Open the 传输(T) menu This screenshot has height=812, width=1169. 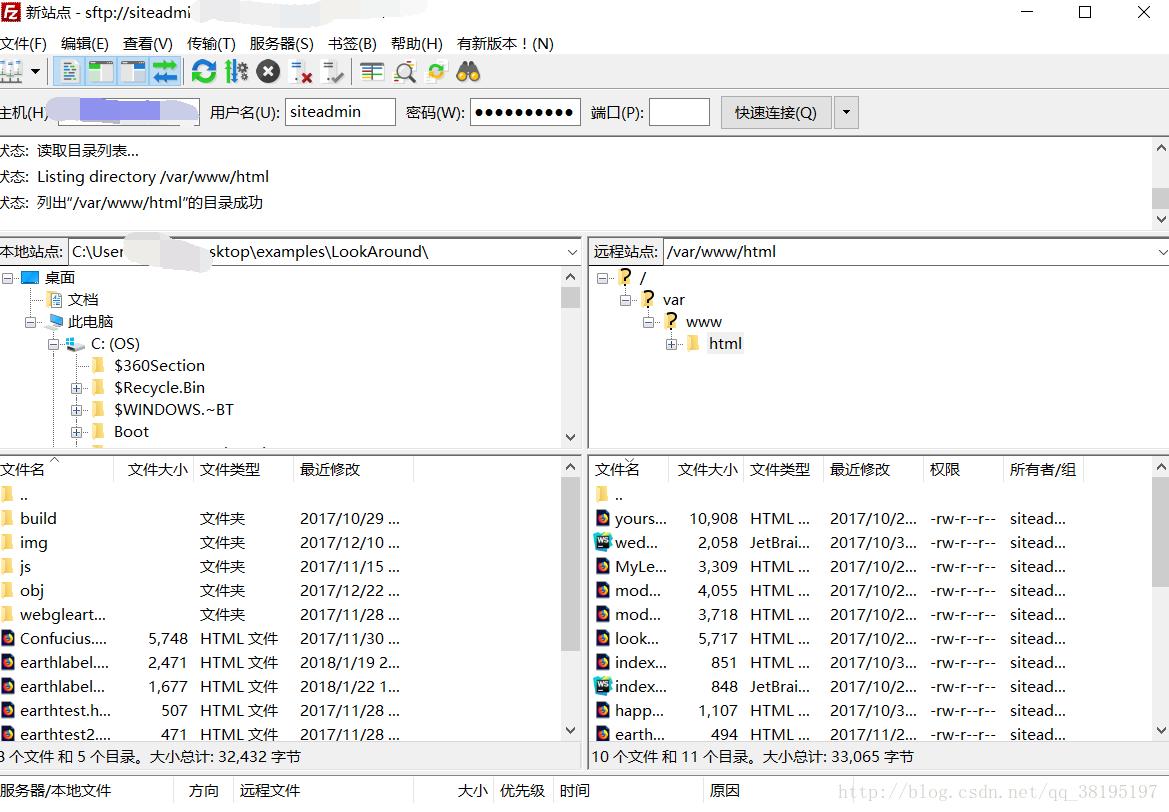[211, 44]
